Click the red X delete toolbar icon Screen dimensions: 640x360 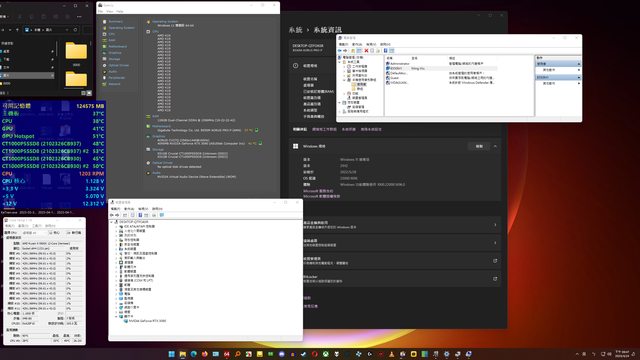(366, 51)
